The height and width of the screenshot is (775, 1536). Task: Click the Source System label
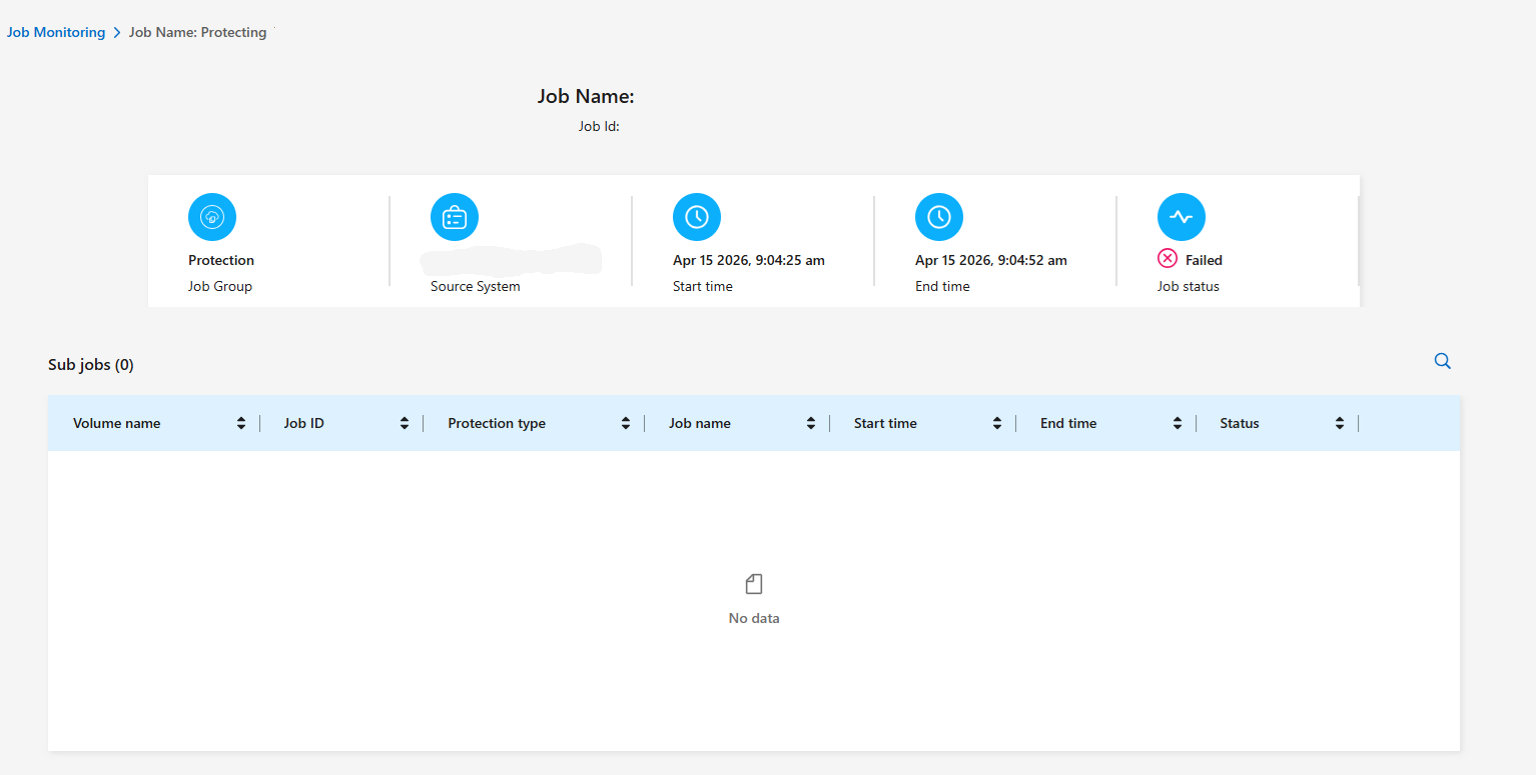click(475, 286)
